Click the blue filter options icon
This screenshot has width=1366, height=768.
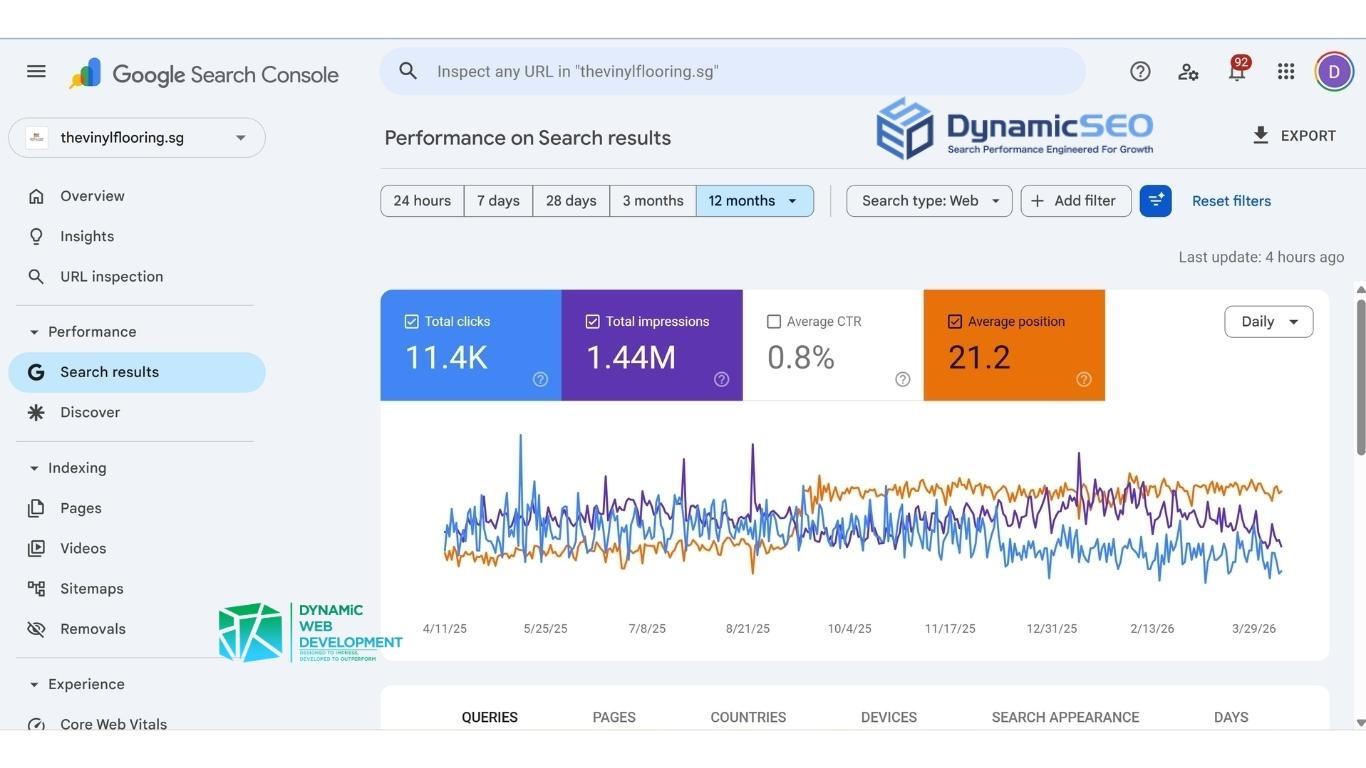(1155, 201)
